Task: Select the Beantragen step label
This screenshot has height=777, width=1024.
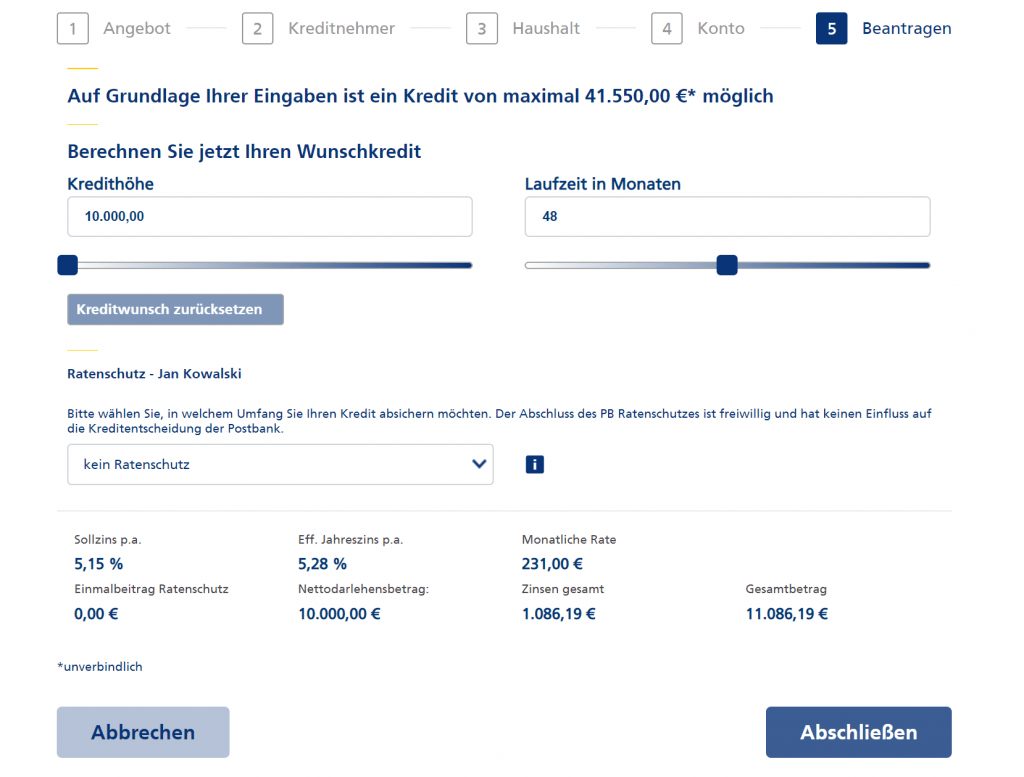Action: [x=906, y=28]
